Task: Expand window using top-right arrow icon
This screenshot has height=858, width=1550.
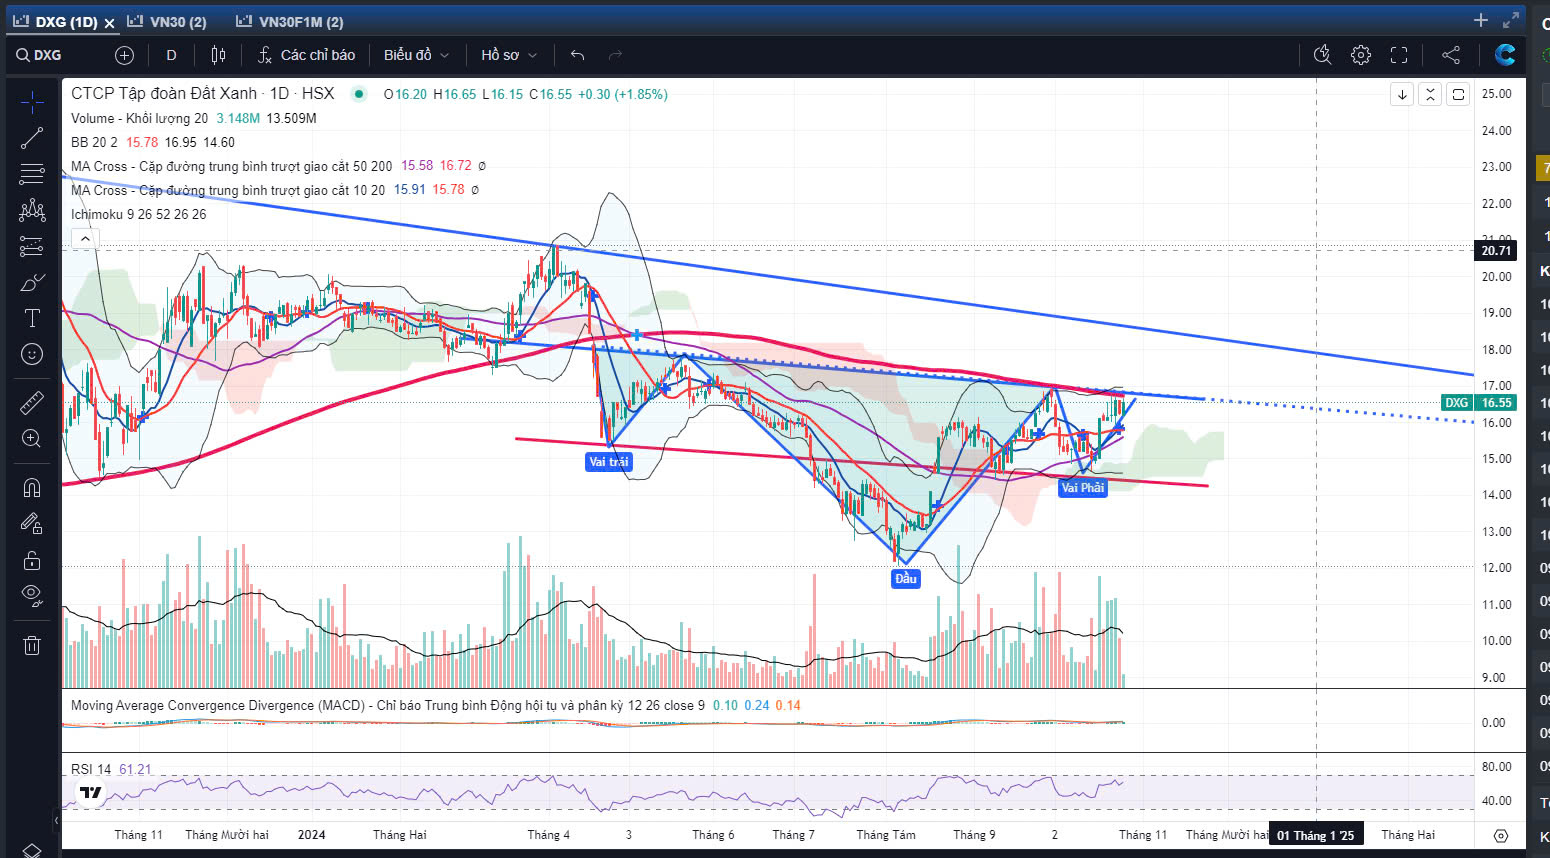Action: click(x=1511, y=20)
